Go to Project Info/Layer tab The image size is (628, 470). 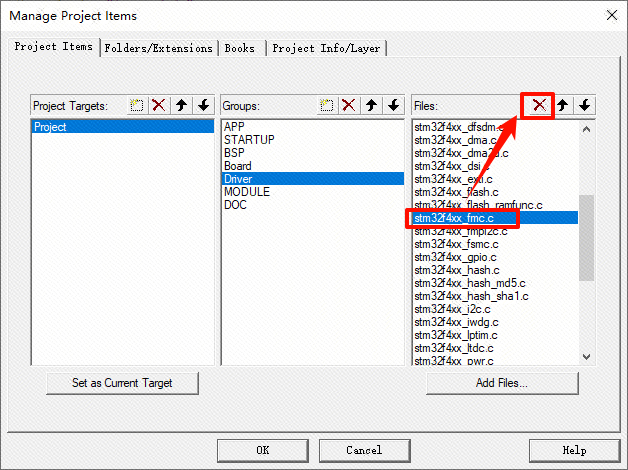[325, 48]
